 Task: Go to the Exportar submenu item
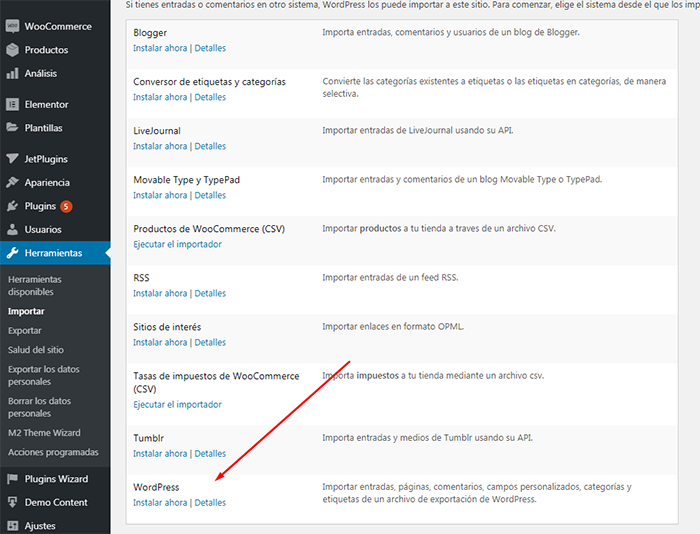point(25,330)
